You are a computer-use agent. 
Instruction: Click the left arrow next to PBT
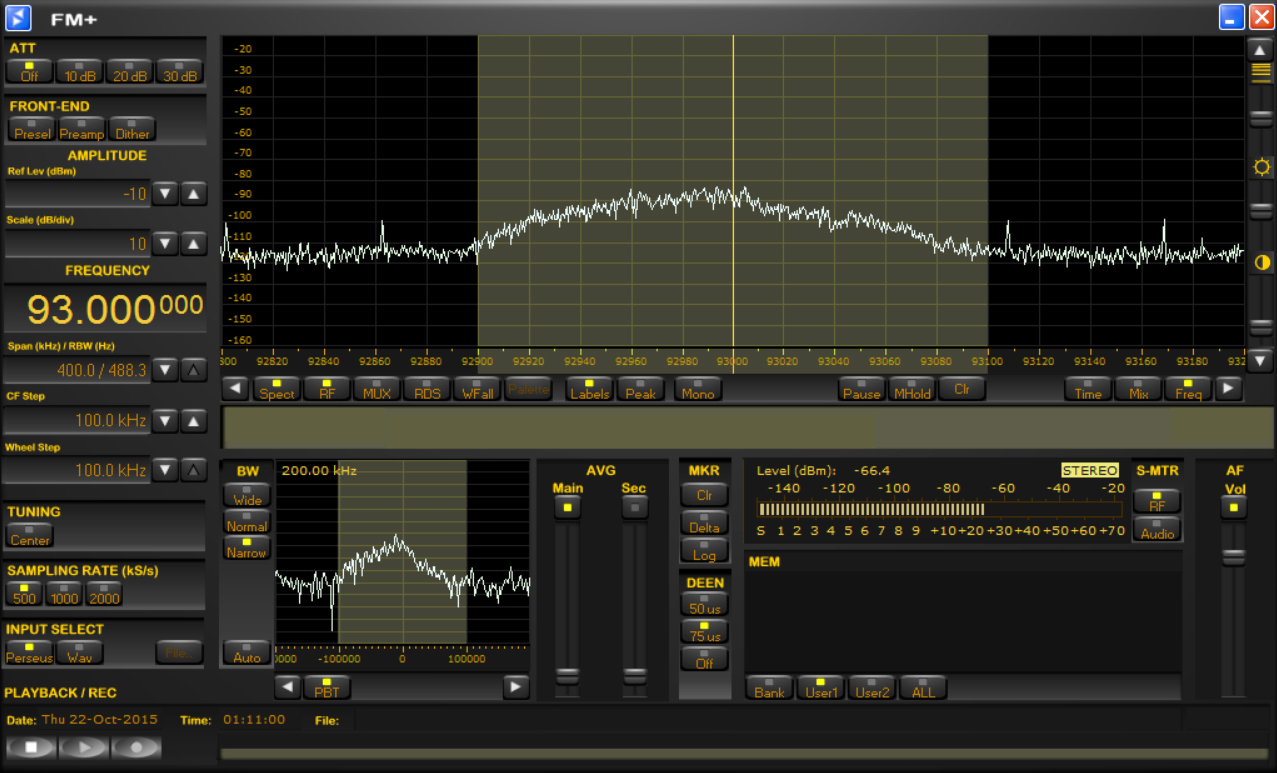tap(288, 687)
